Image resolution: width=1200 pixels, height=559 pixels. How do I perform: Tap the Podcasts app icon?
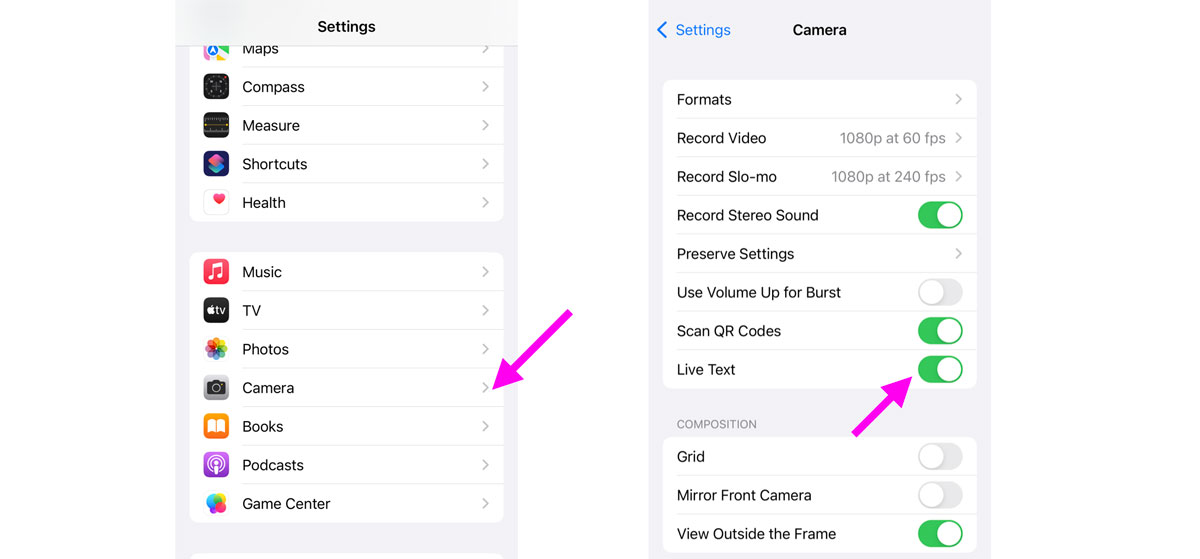point(216,465)
